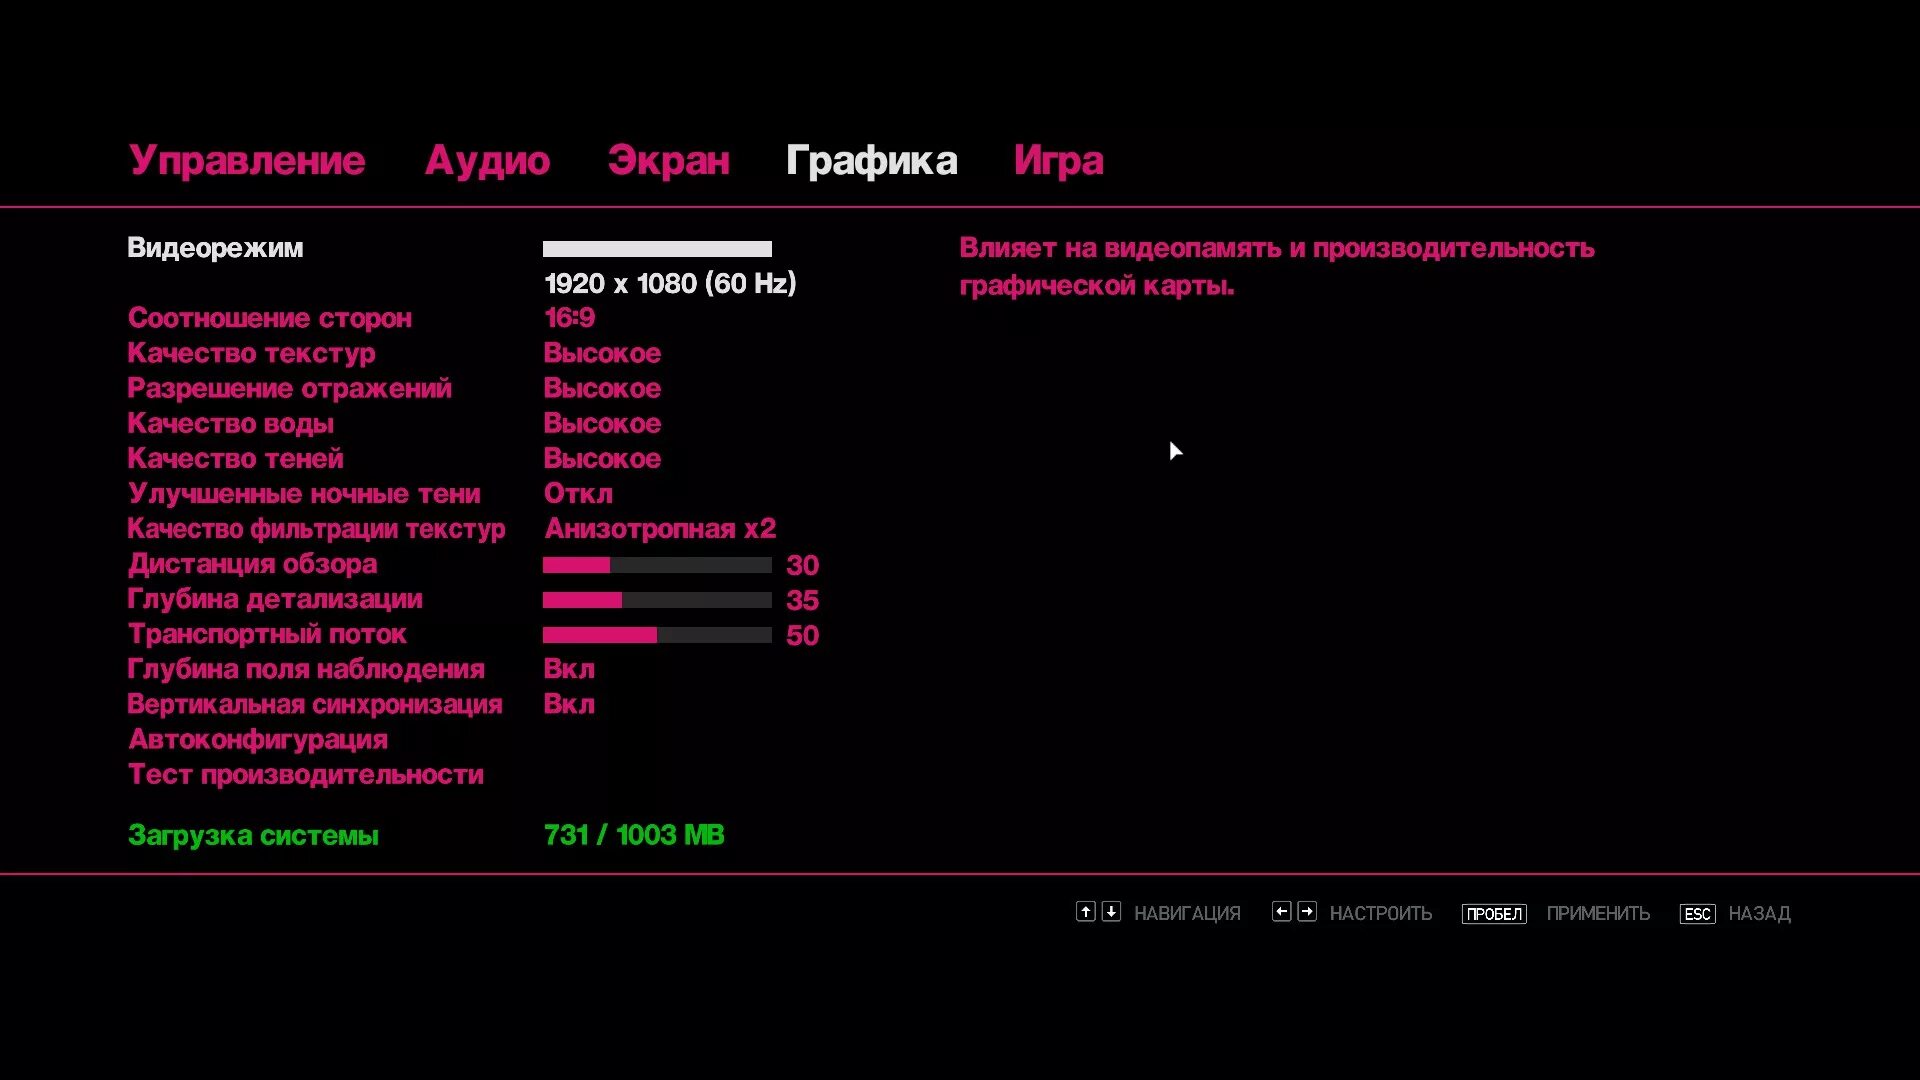Open the Игра tab
The width and height of the screenshot is (1920, 1080).
pos(1058,161)
